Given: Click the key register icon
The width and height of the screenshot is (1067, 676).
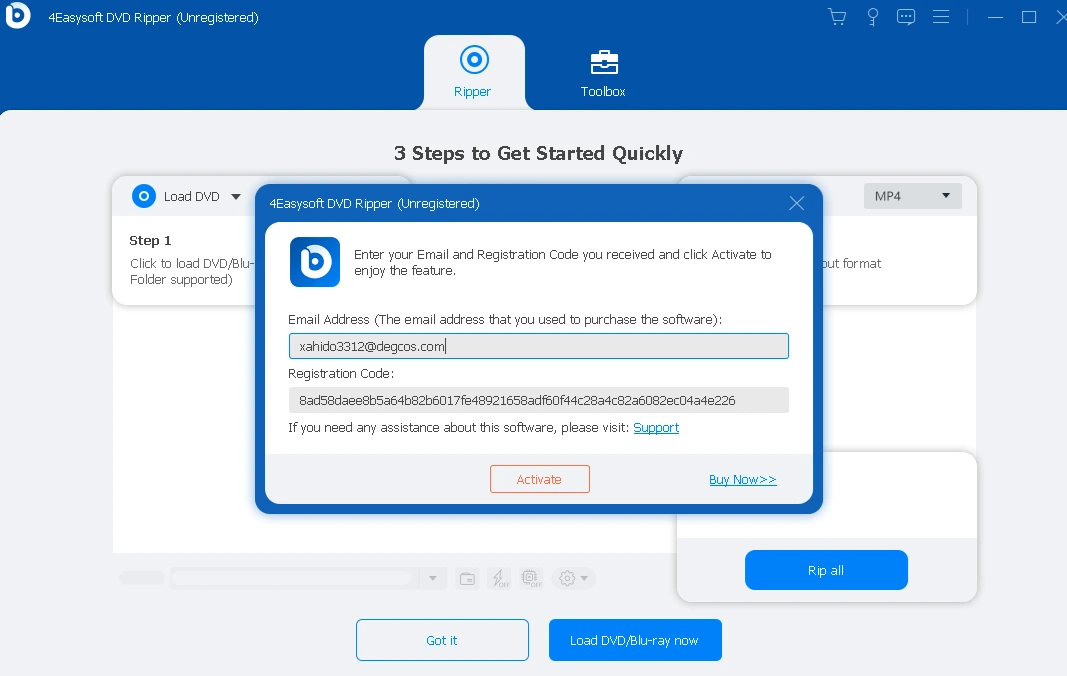Looking at the screenshot, I should tap(872, 17).
